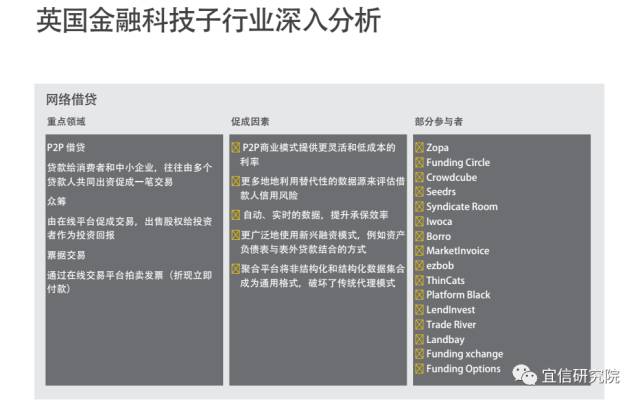640x404 pixels.
Task: Click the box icon before Crowdcube
Action: [x=420, y=178]
